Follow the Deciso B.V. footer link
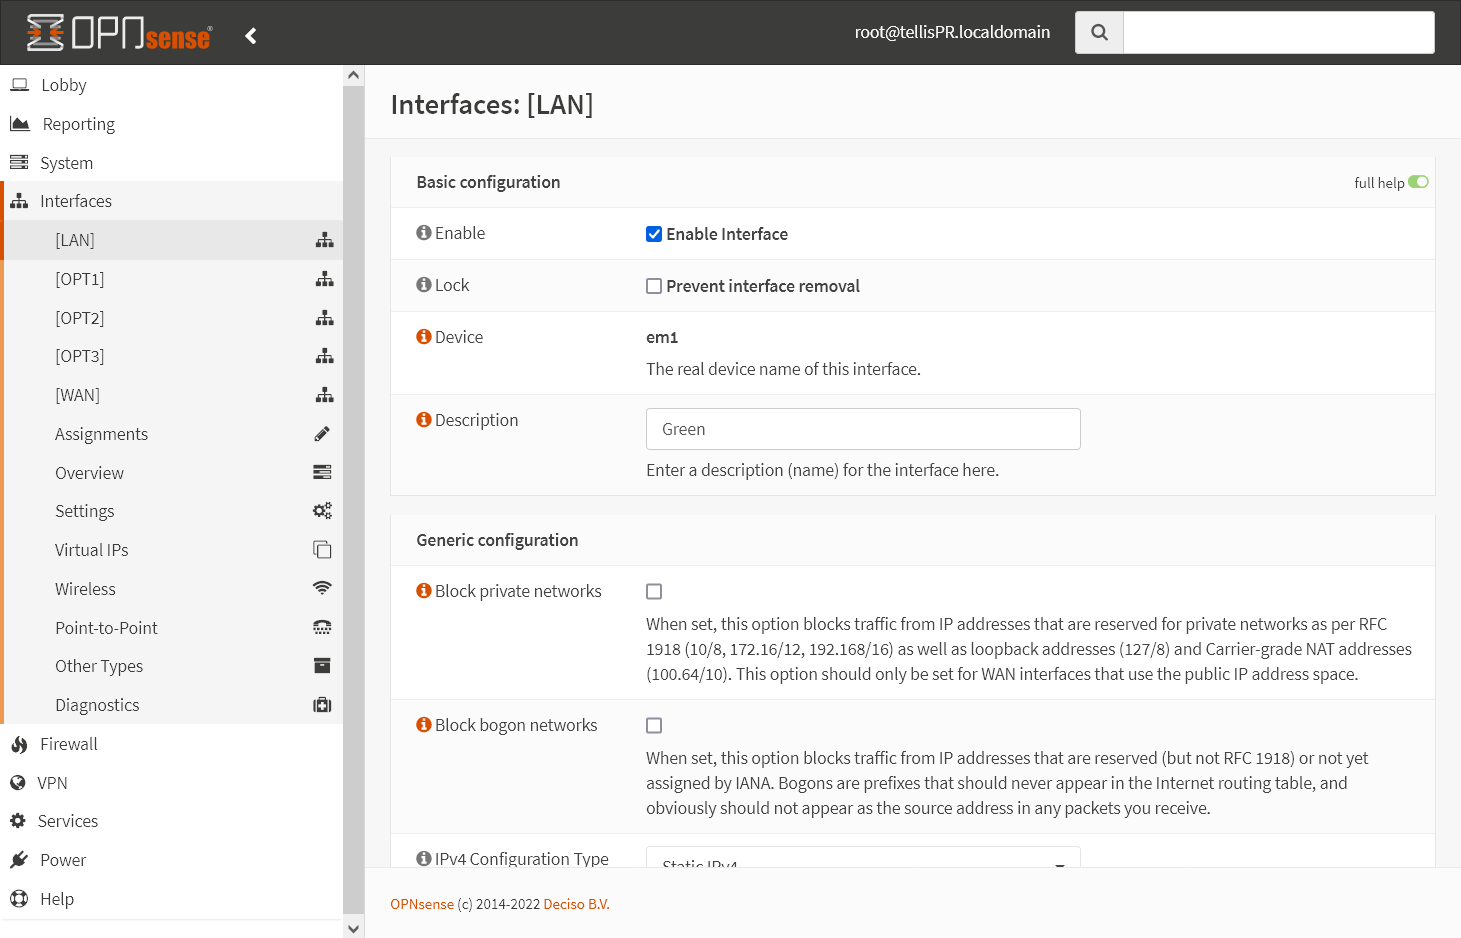 tap(576, 903)
